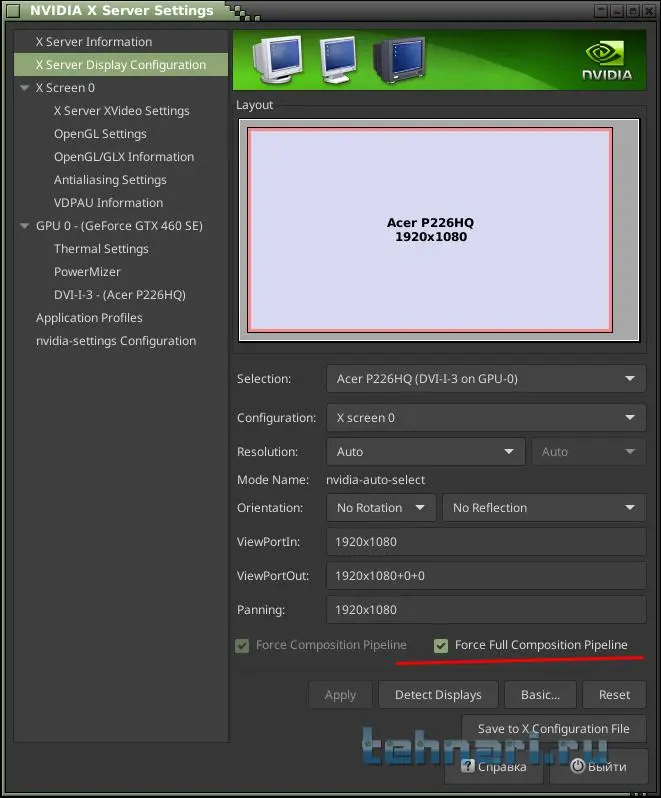This screenshot has height=798, width=661.
Task: Open the Selection display dropdown
Action: (x=486, y=379)
